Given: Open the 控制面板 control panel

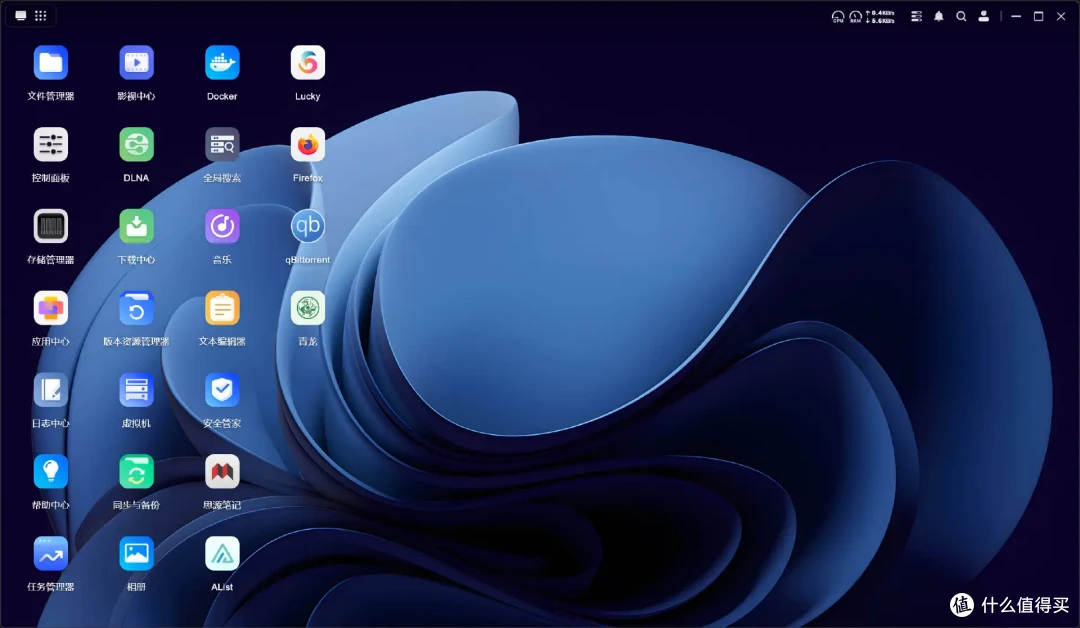Looking at the screenshot, I should (x=50, y=145).
